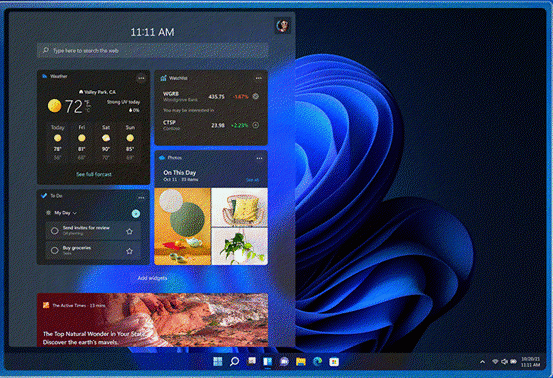Viewport: 553px width, 378px height.
Task: Select Friday's forecast sun icon
Action: coord(82,138)
